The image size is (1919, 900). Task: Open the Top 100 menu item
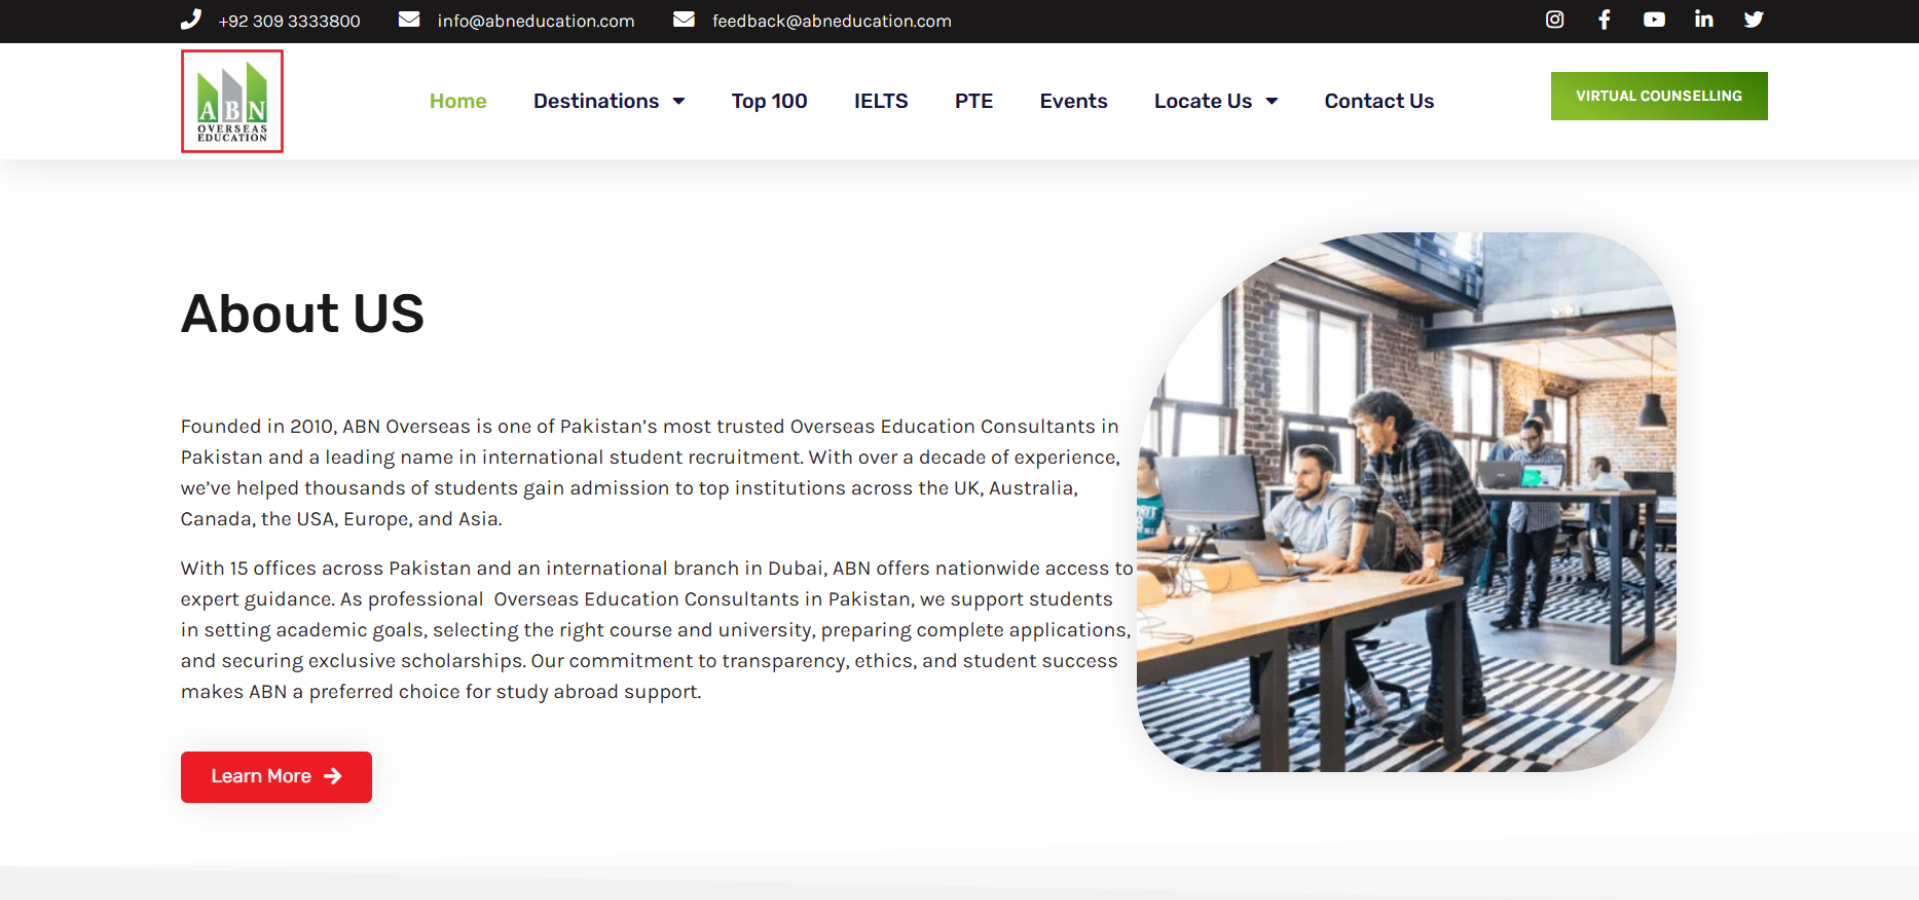pyautogui.click(x=769, y=101)
